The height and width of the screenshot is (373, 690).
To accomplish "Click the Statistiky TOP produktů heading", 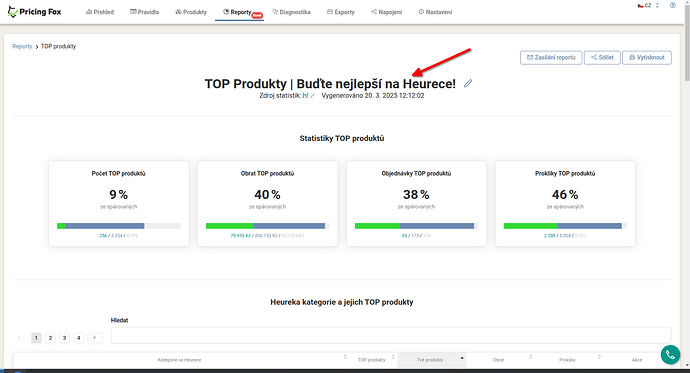I will point(342,139).
